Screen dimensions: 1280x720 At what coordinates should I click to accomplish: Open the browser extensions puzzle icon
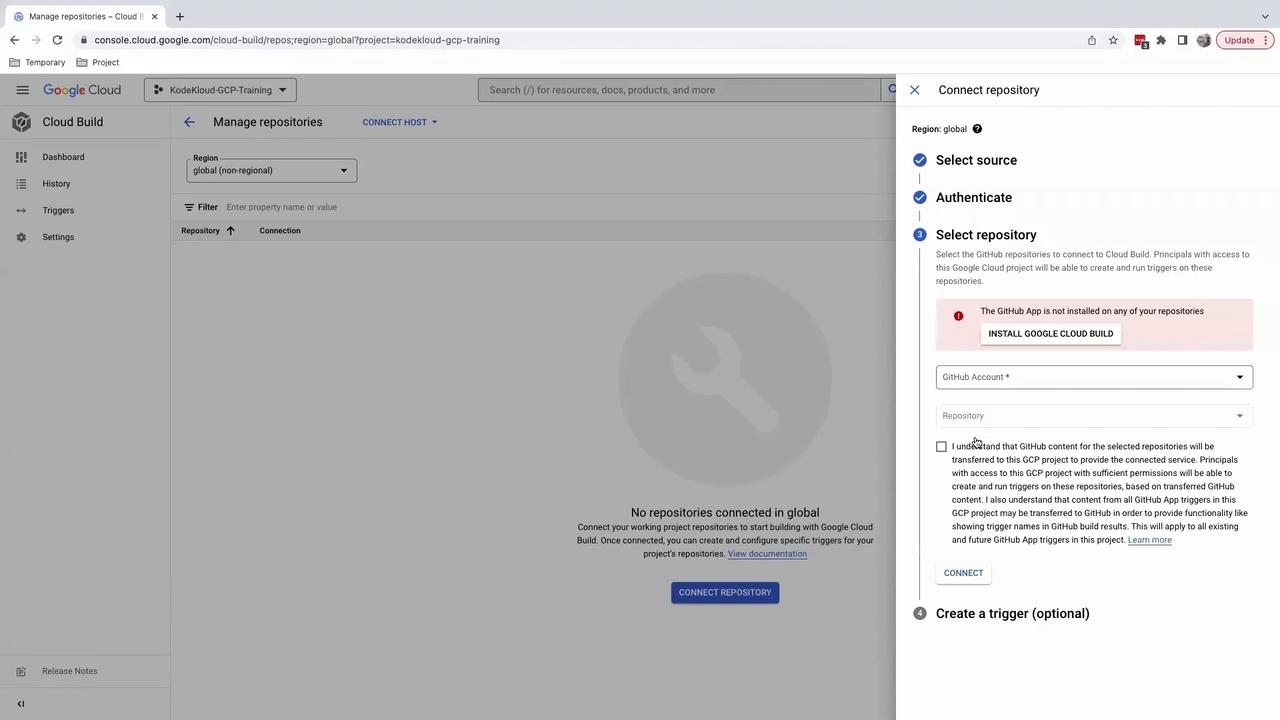[x=1161, y=40]
